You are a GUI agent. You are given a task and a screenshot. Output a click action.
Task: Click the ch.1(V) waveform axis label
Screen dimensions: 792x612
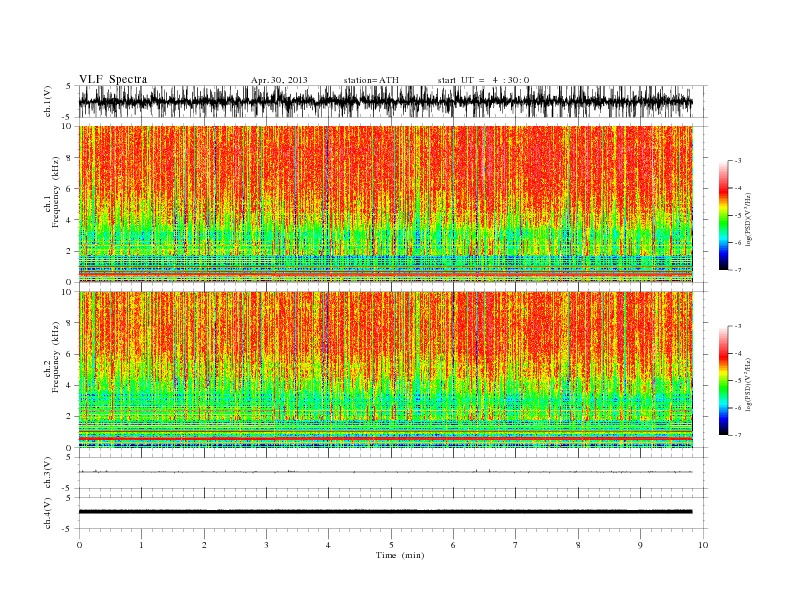[48, 101]
